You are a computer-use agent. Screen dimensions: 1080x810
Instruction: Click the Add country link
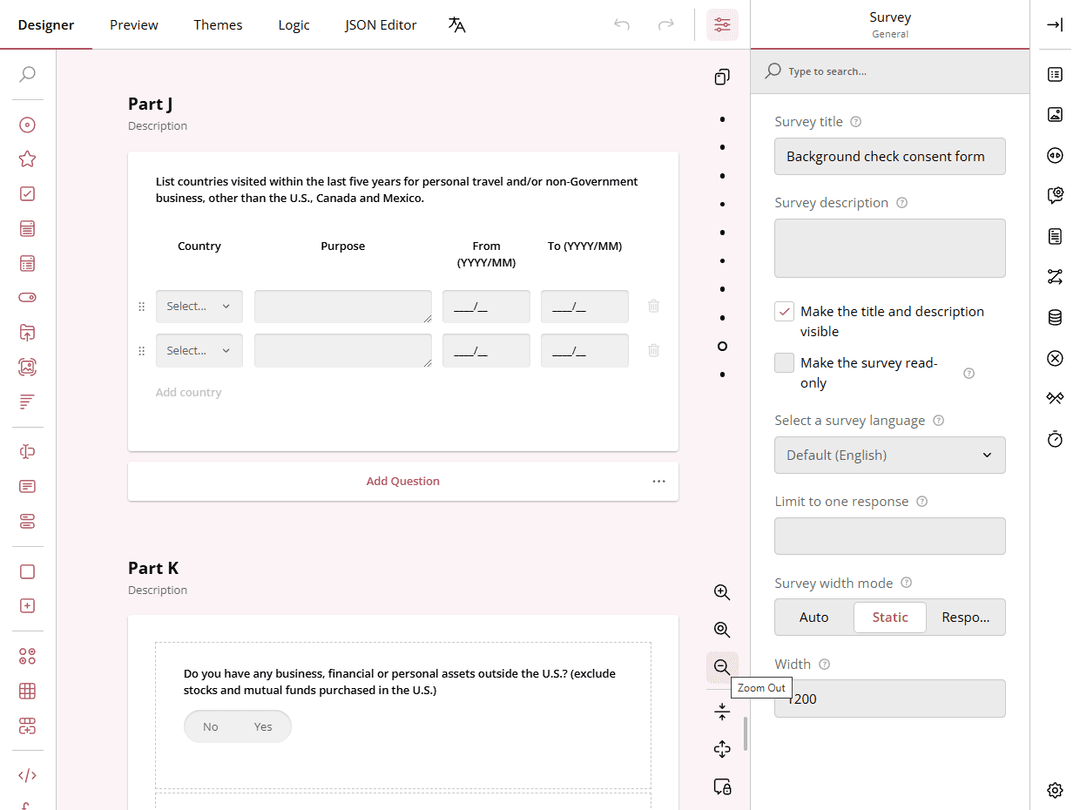pyautogui.click(x=189, y=392)
